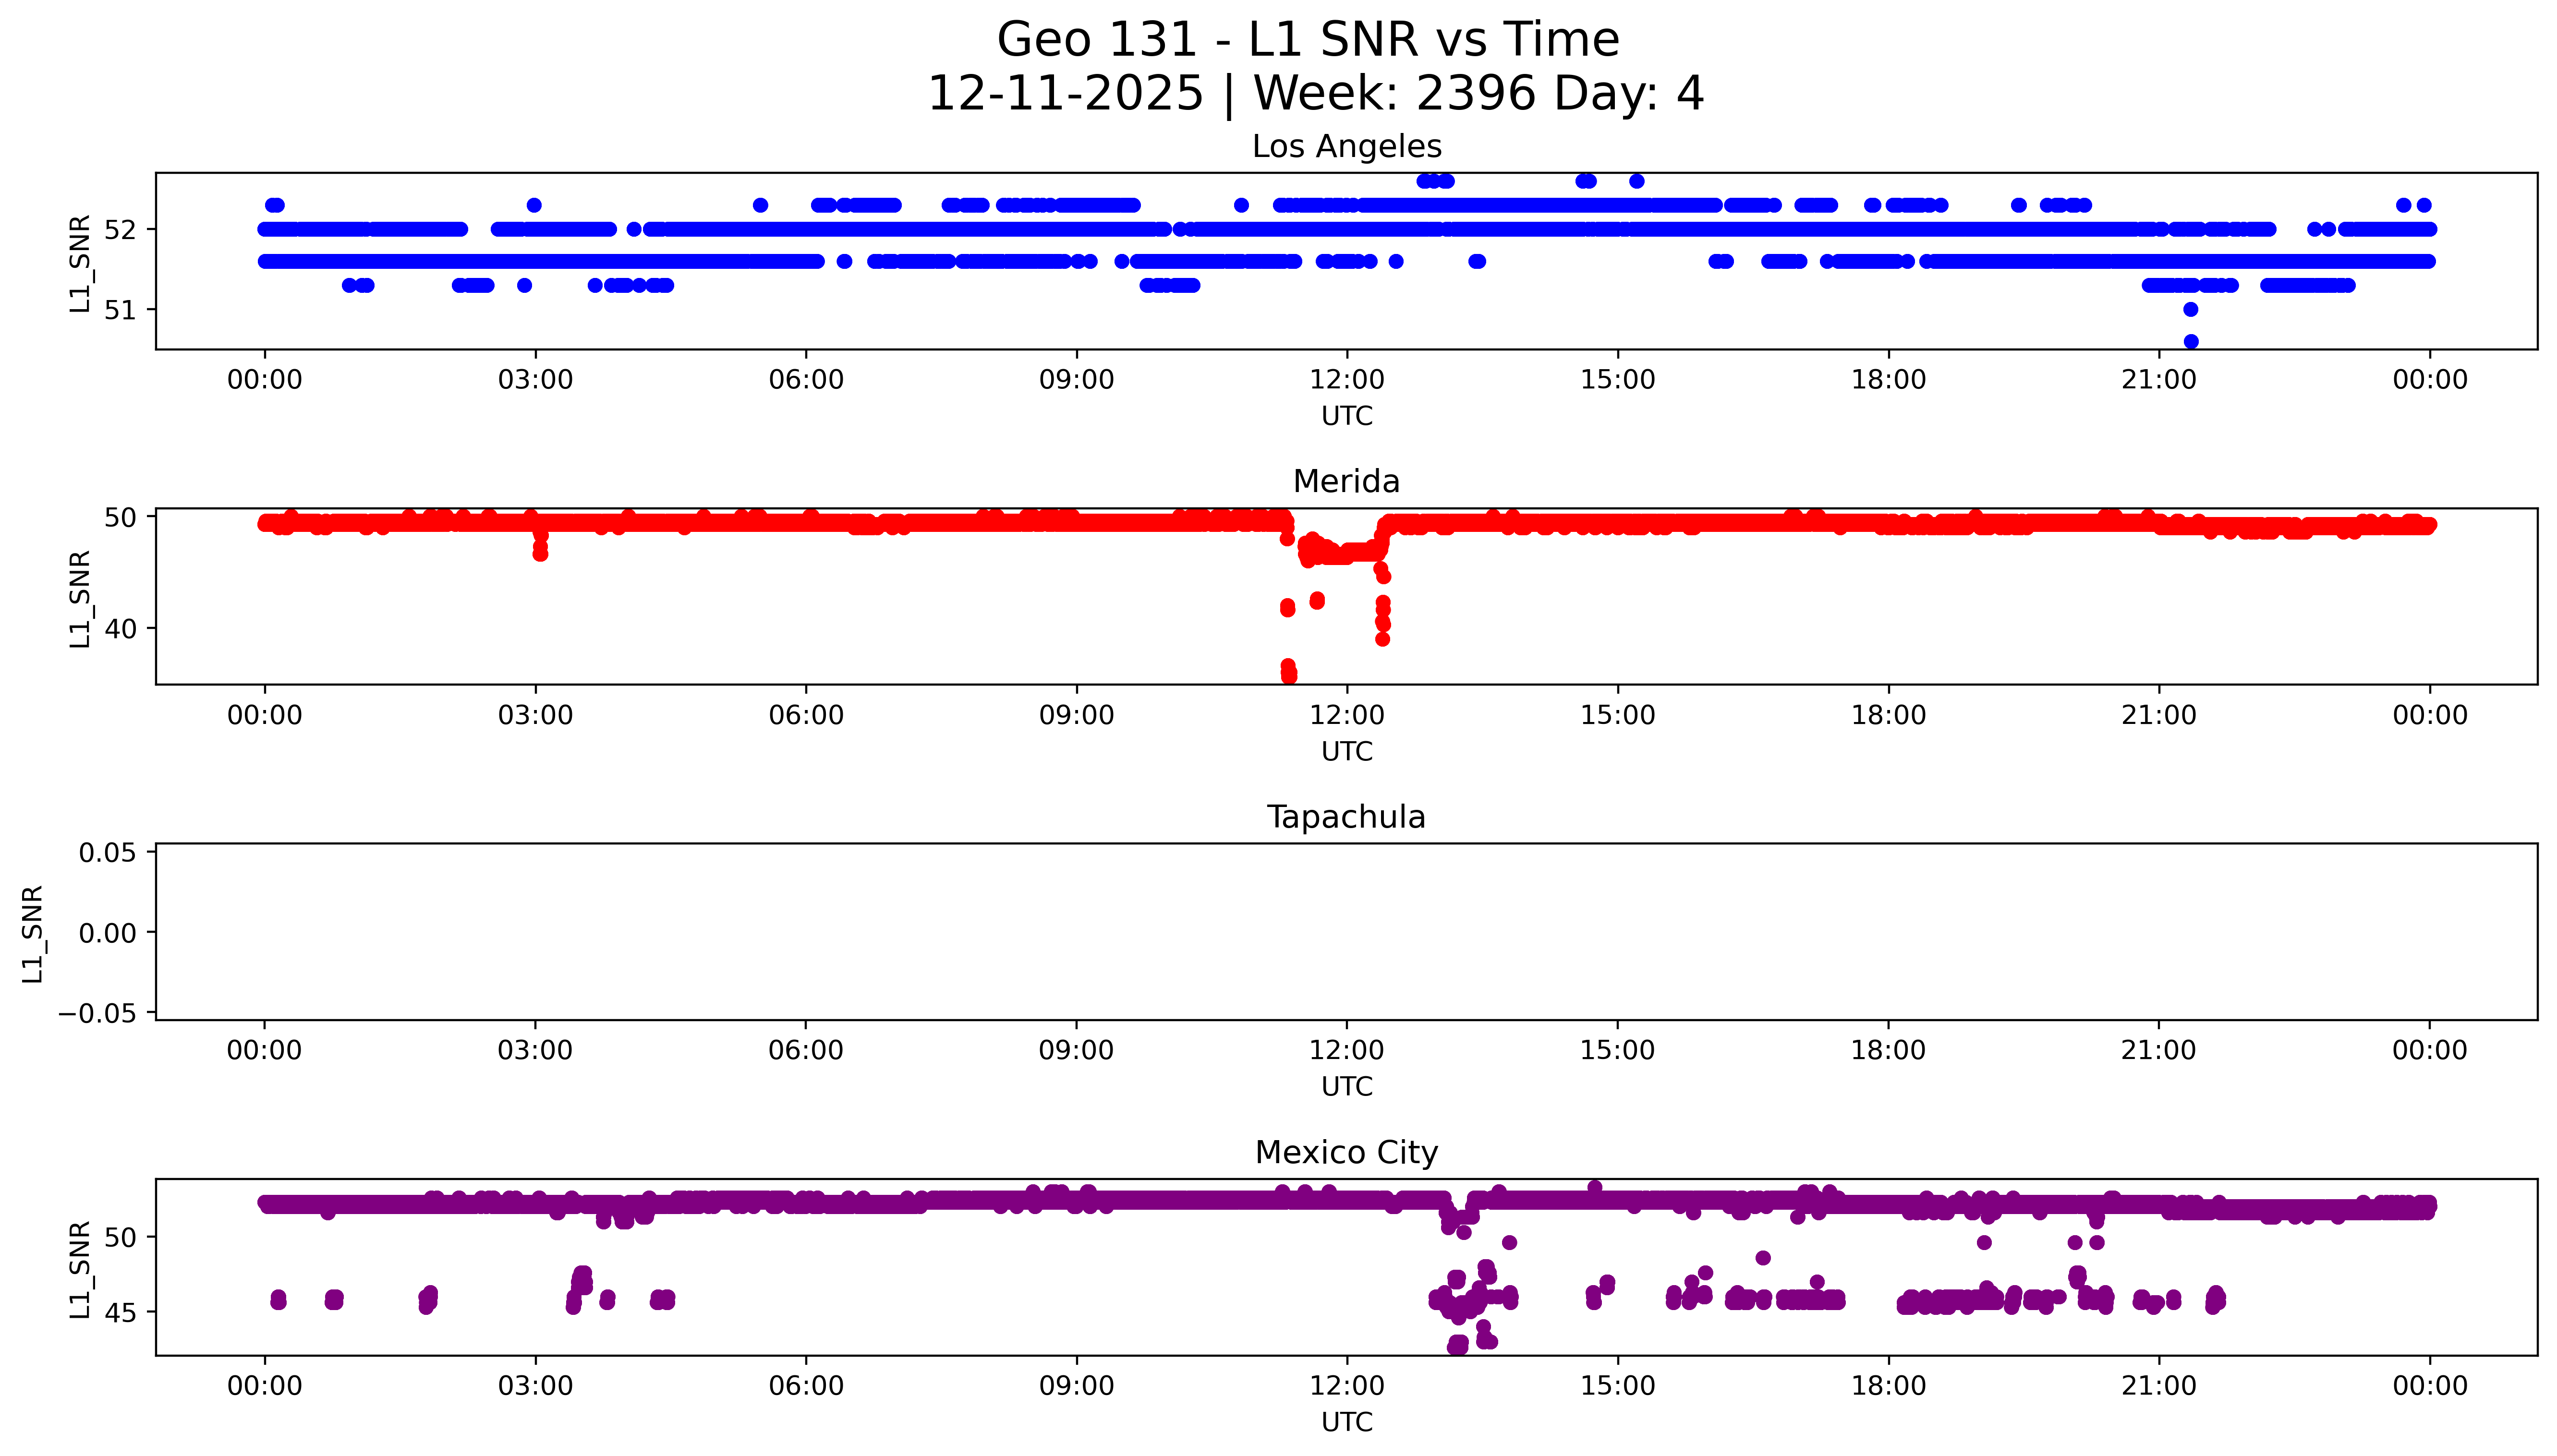This screenshot has width=2557, height=1456.
Task: Click the 'Merida' subplot title
Action: click(1346, 481)
